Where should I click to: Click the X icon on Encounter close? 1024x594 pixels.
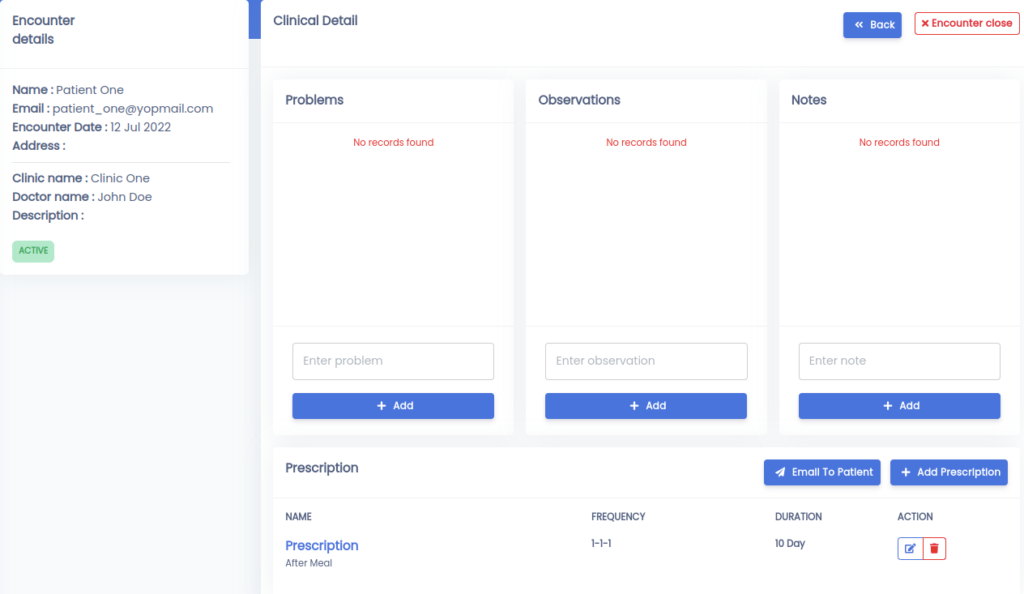925,23
